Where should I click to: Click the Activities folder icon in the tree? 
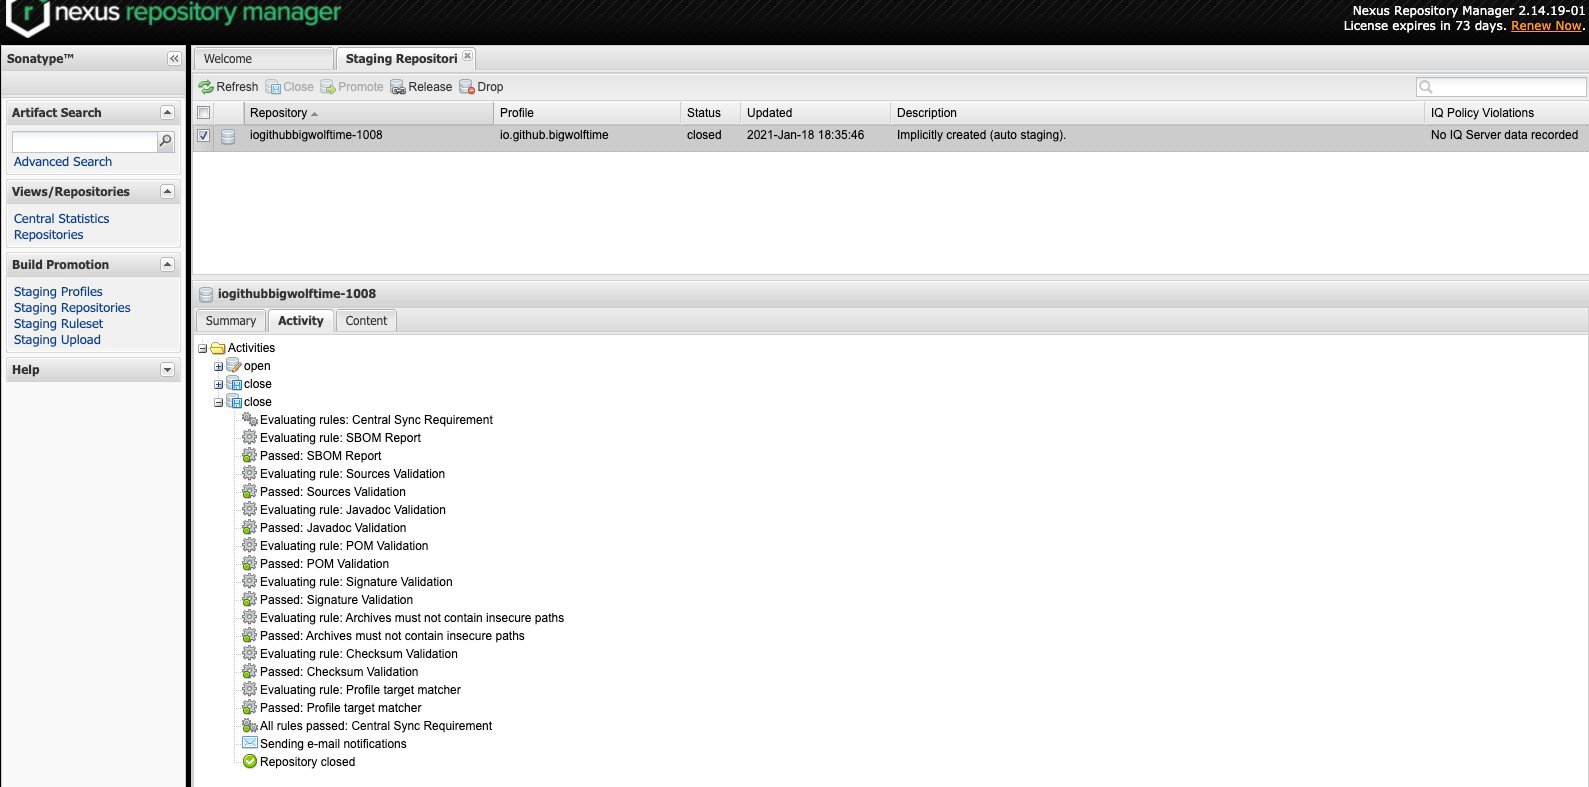pos(218,348)
